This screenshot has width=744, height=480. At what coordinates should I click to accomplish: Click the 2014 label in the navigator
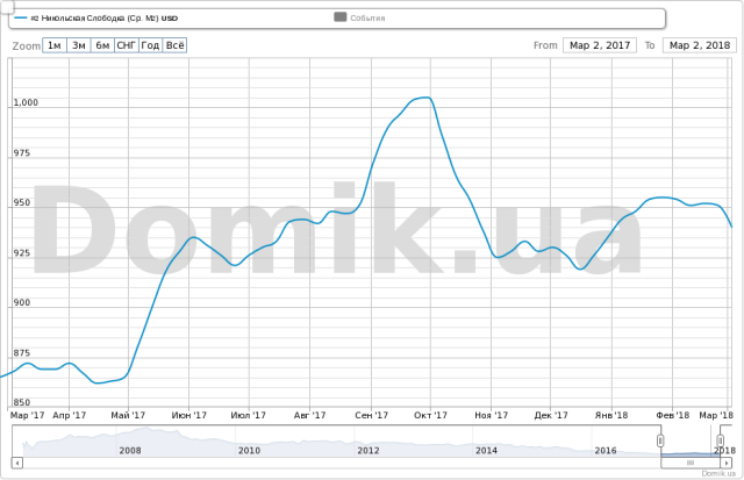(x=486, y=451)
